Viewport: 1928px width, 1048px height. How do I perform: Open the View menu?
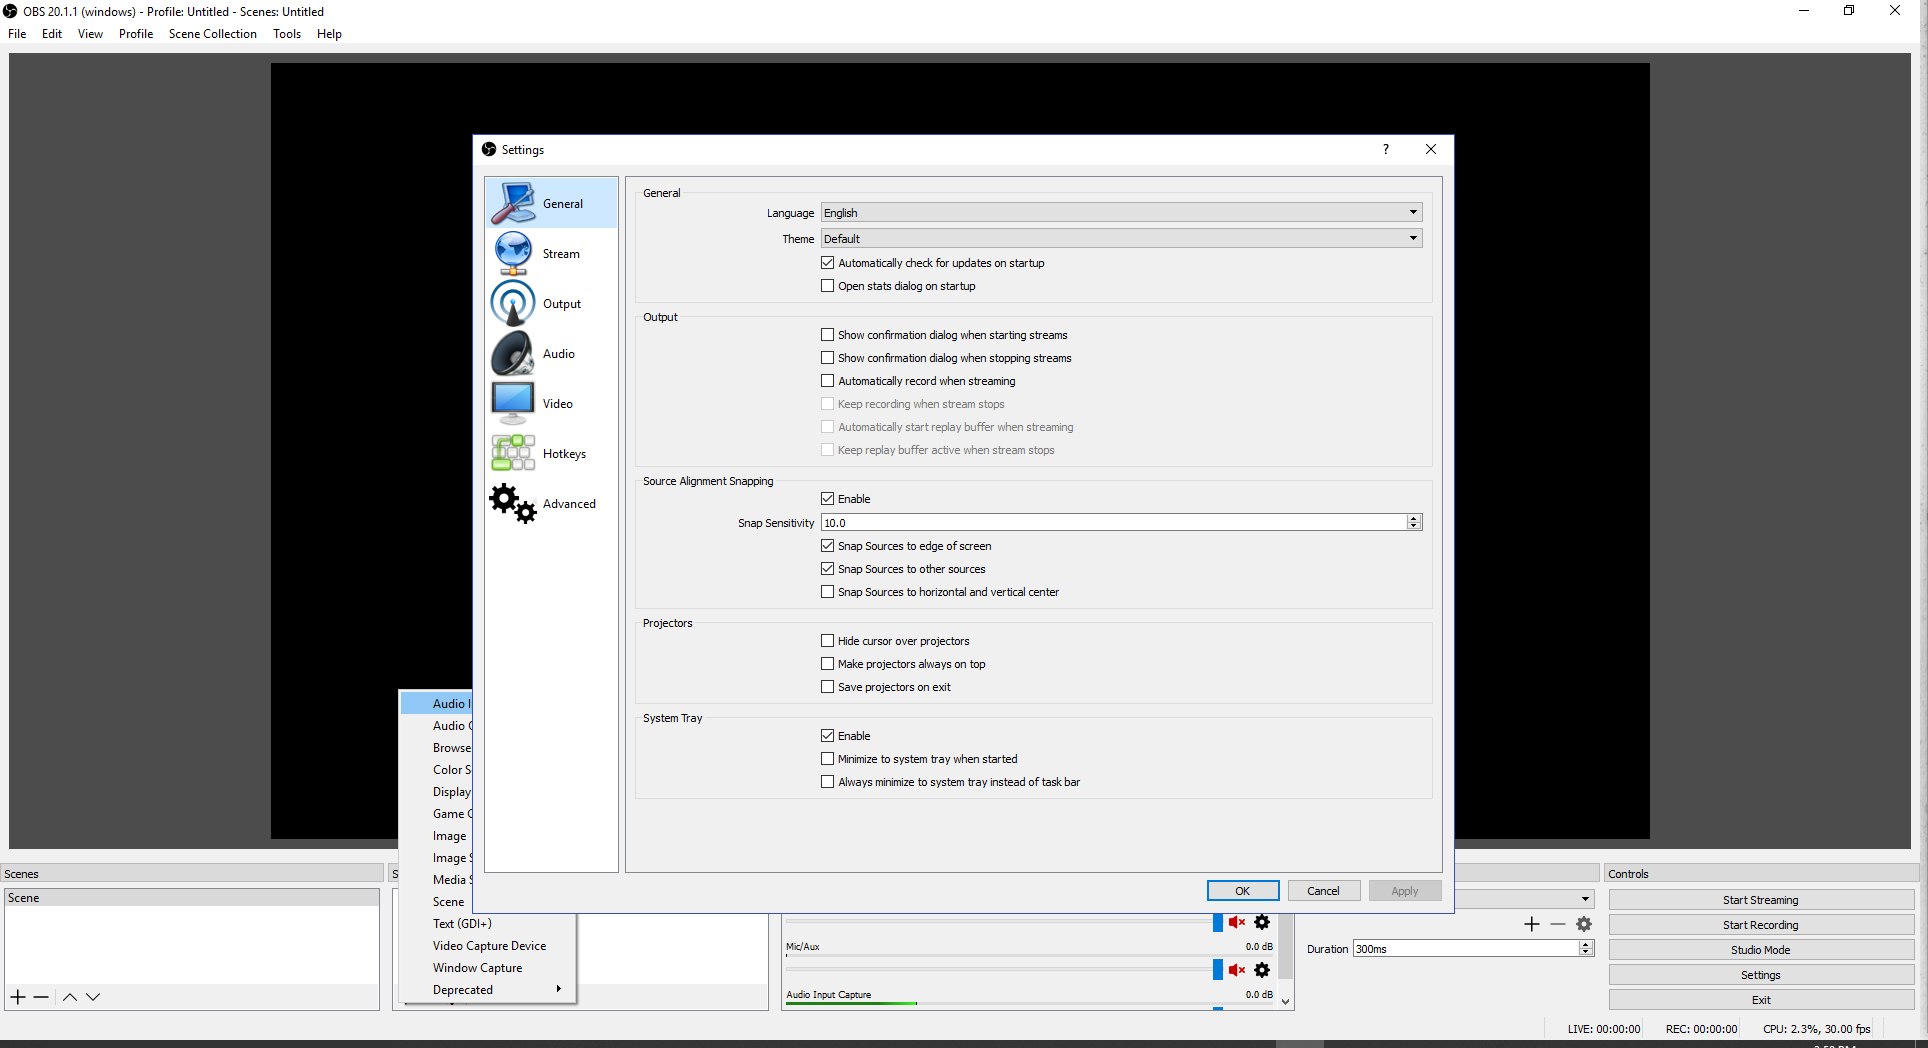coord(90,33)
